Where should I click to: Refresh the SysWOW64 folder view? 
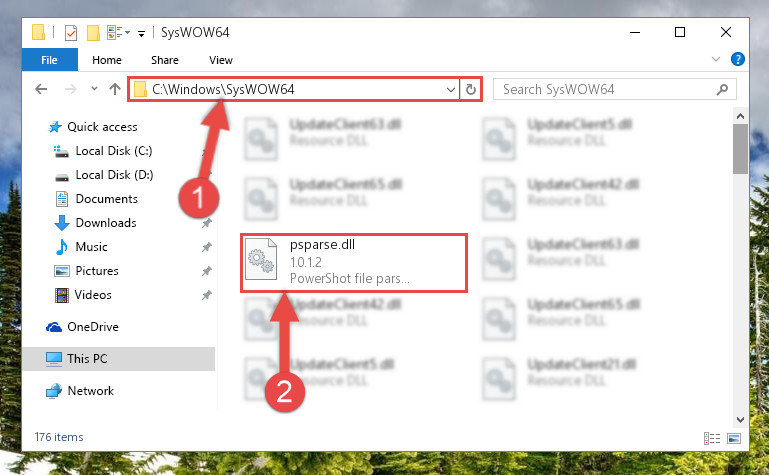tap(471, 89)
